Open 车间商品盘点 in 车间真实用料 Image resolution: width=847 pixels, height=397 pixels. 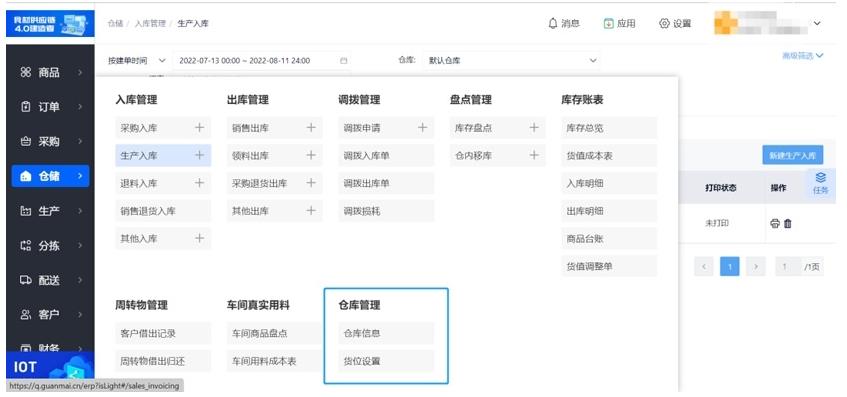tap(274, 333)
